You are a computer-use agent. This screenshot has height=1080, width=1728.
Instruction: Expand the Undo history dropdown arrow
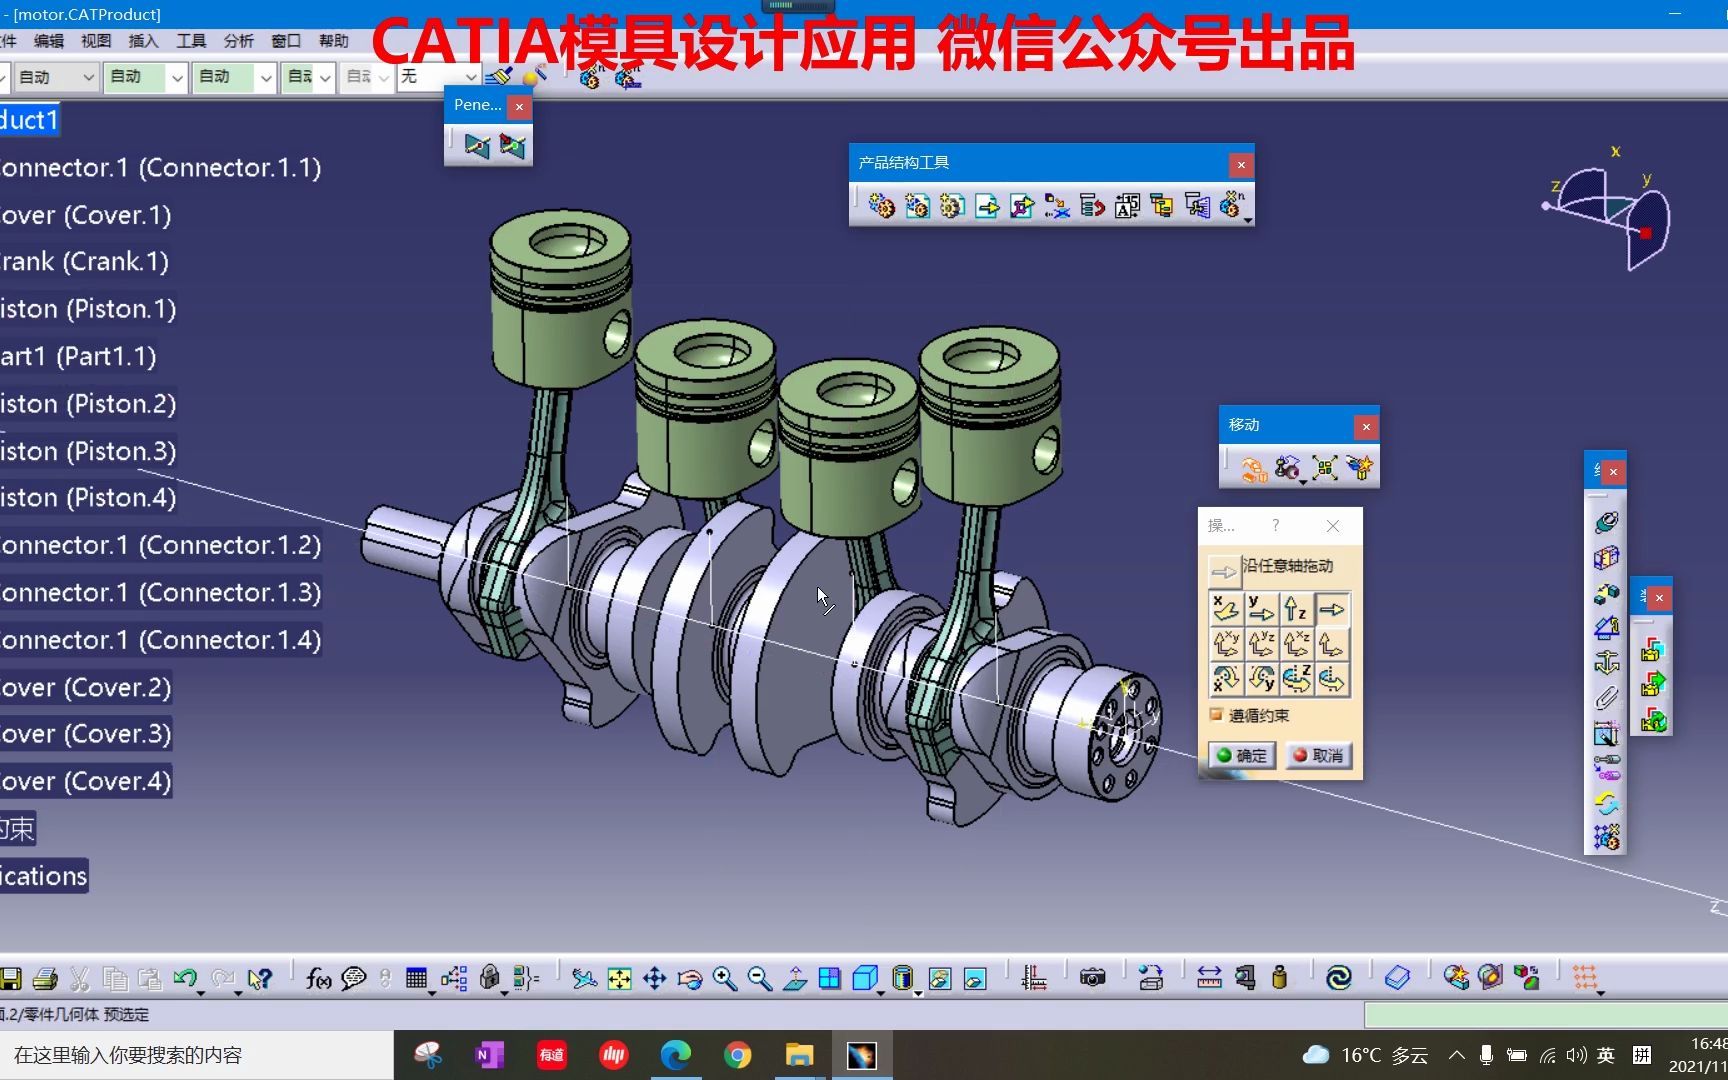(x=201, y=993)
